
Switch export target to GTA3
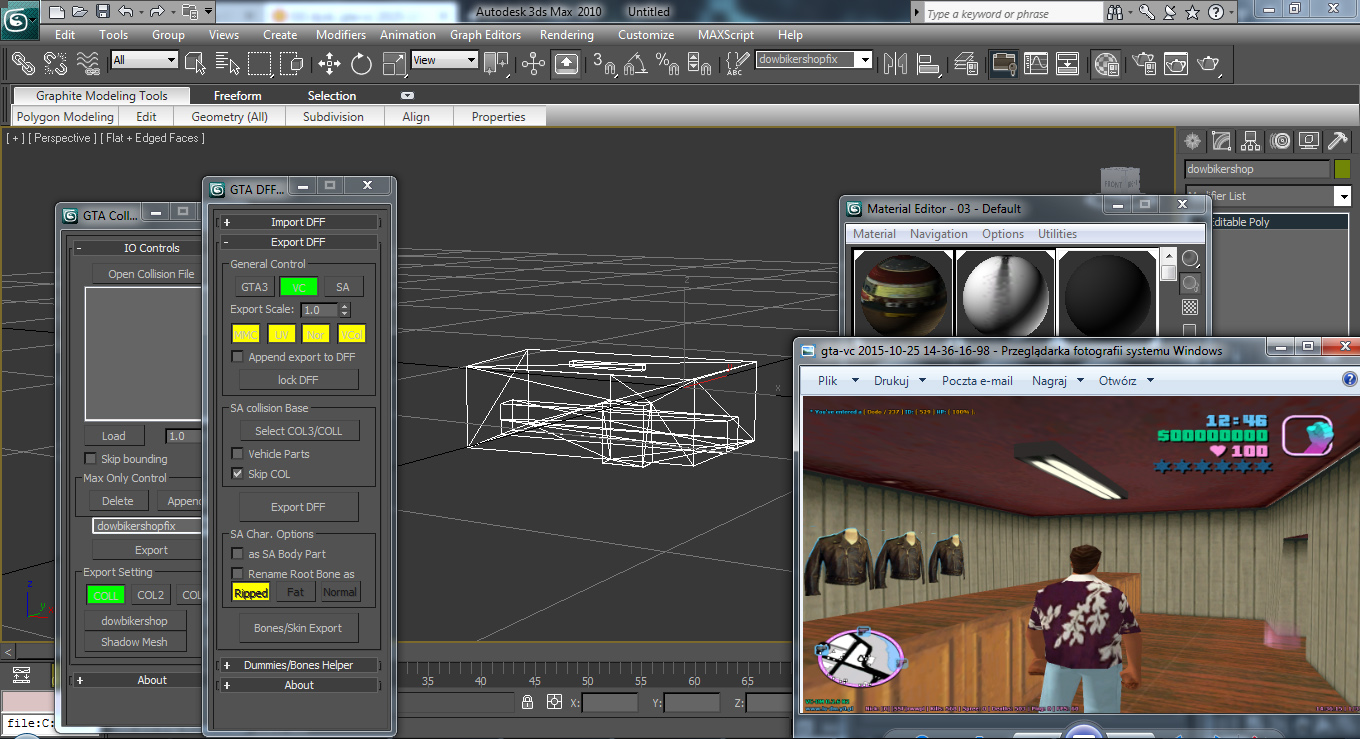point(255,287)
